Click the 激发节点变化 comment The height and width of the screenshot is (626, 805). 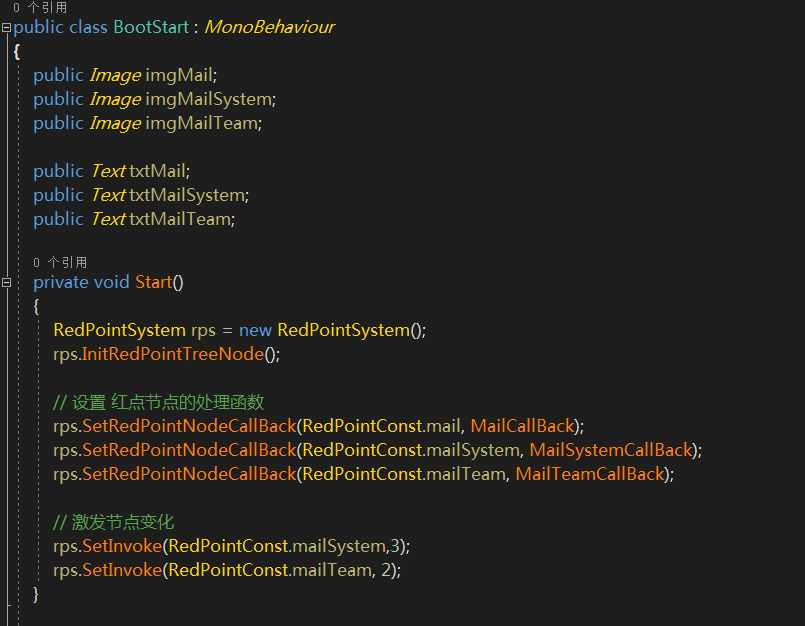coord(113,522)
